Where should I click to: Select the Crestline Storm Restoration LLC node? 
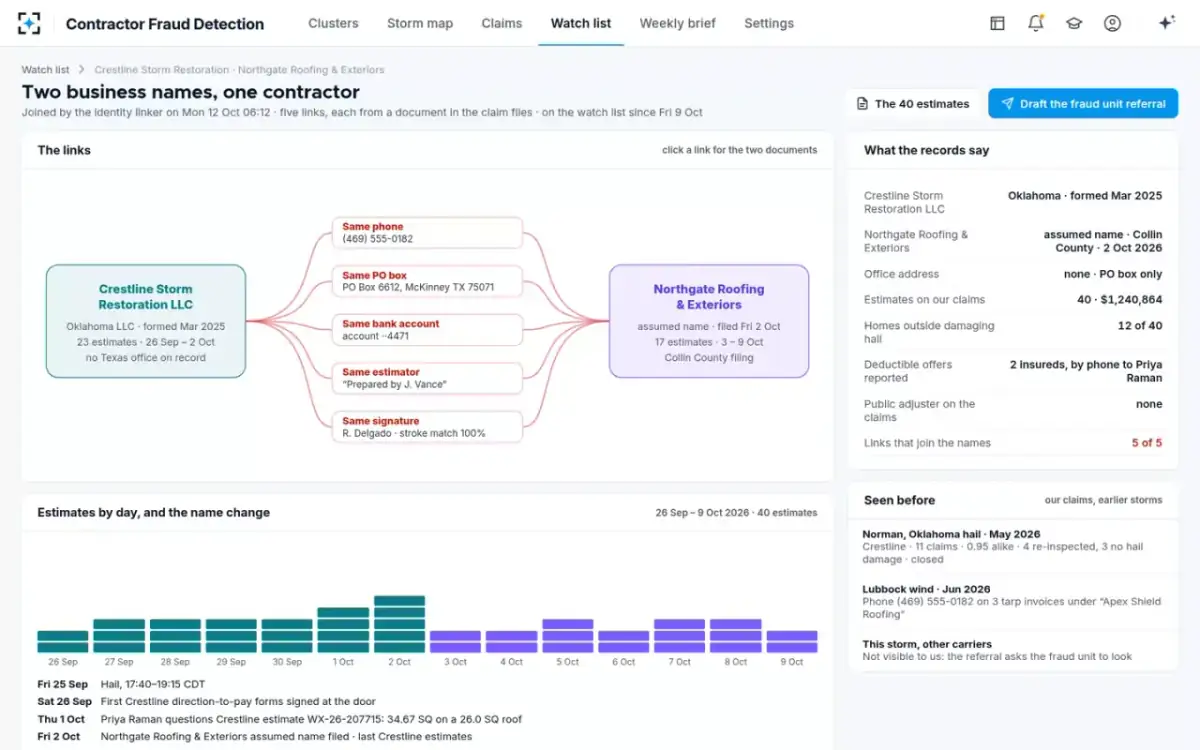[146, 321]
